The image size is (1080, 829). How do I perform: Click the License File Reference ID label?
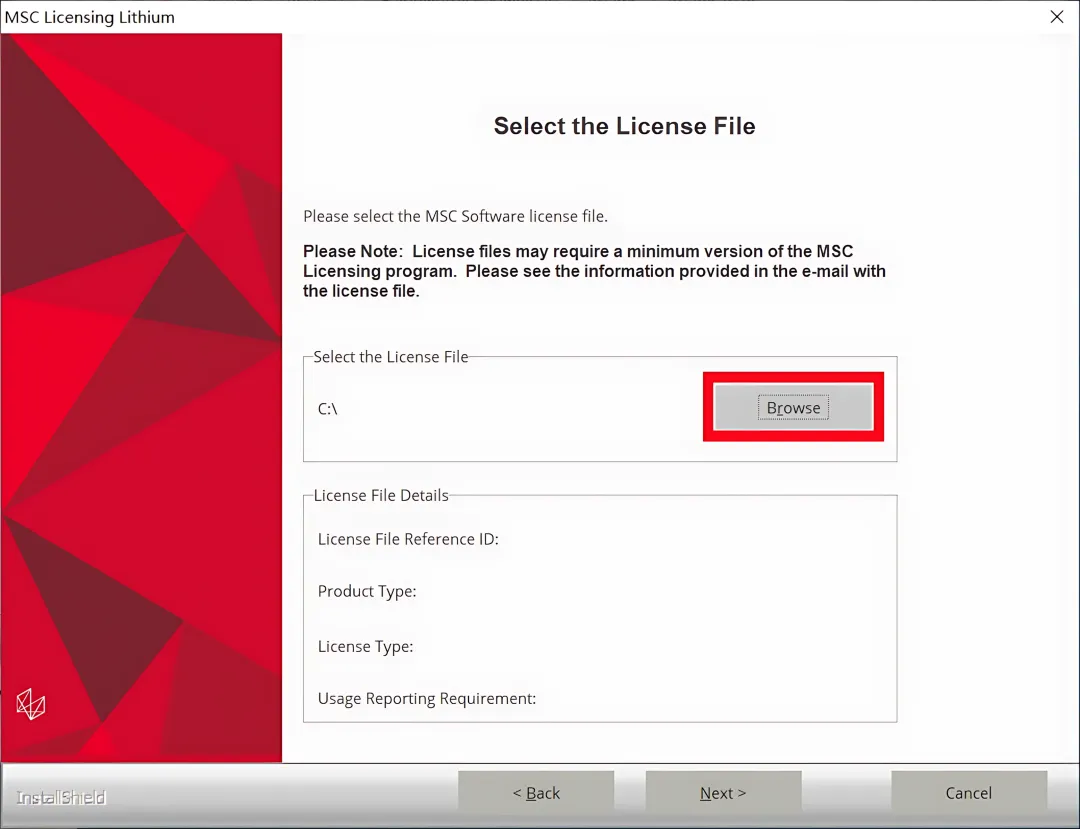pyautogui.click(x=408, y=539)
